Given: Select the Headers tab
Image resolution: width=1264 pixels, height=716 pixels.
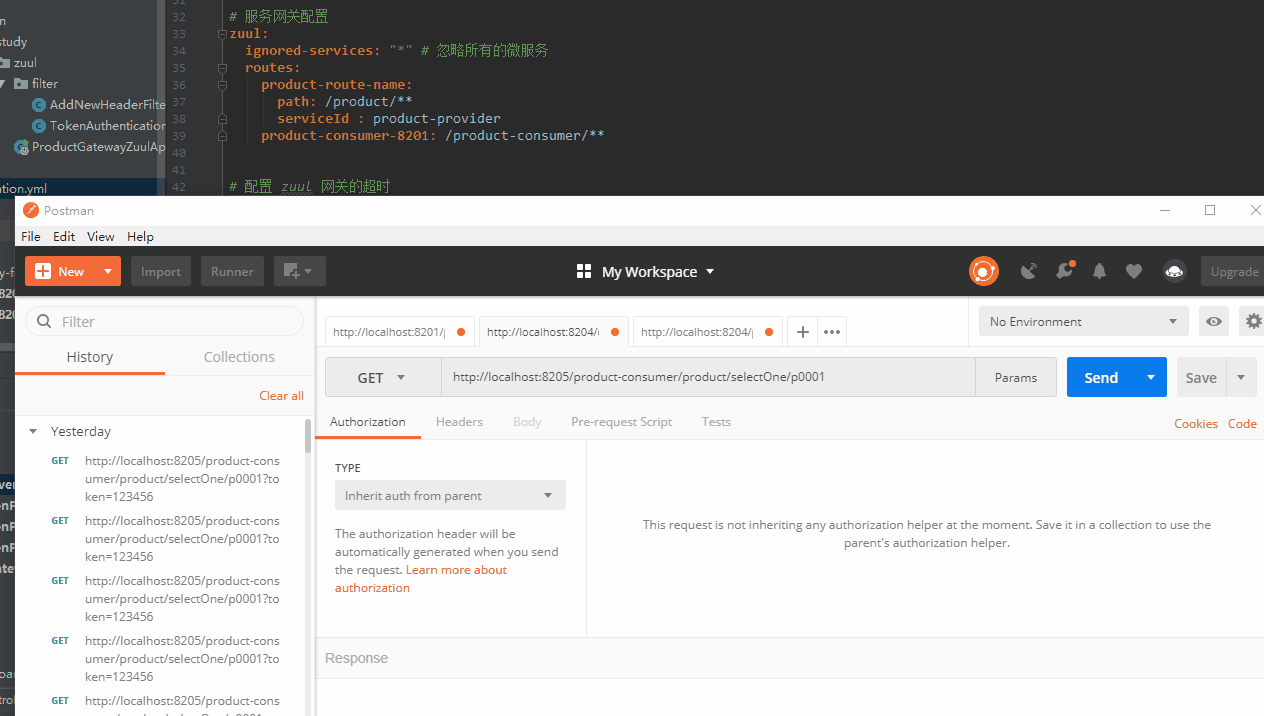Looking at the screenshot, I should (459, 421).
